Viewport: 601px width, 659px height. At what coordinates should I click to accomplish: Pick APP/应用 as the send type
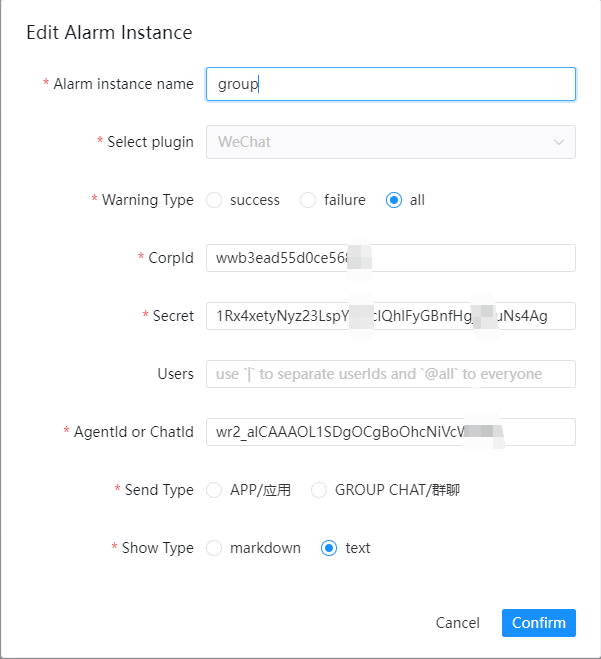click(214, 490)
